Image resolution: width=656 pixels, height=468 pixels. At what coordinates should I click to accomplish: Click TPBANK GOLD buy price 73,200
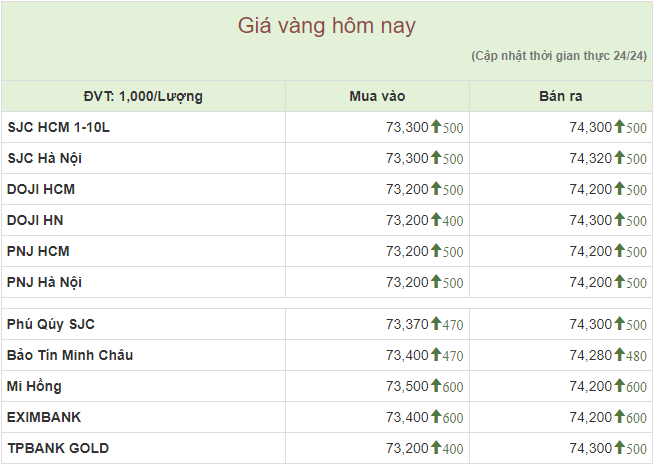pos(407,448)
